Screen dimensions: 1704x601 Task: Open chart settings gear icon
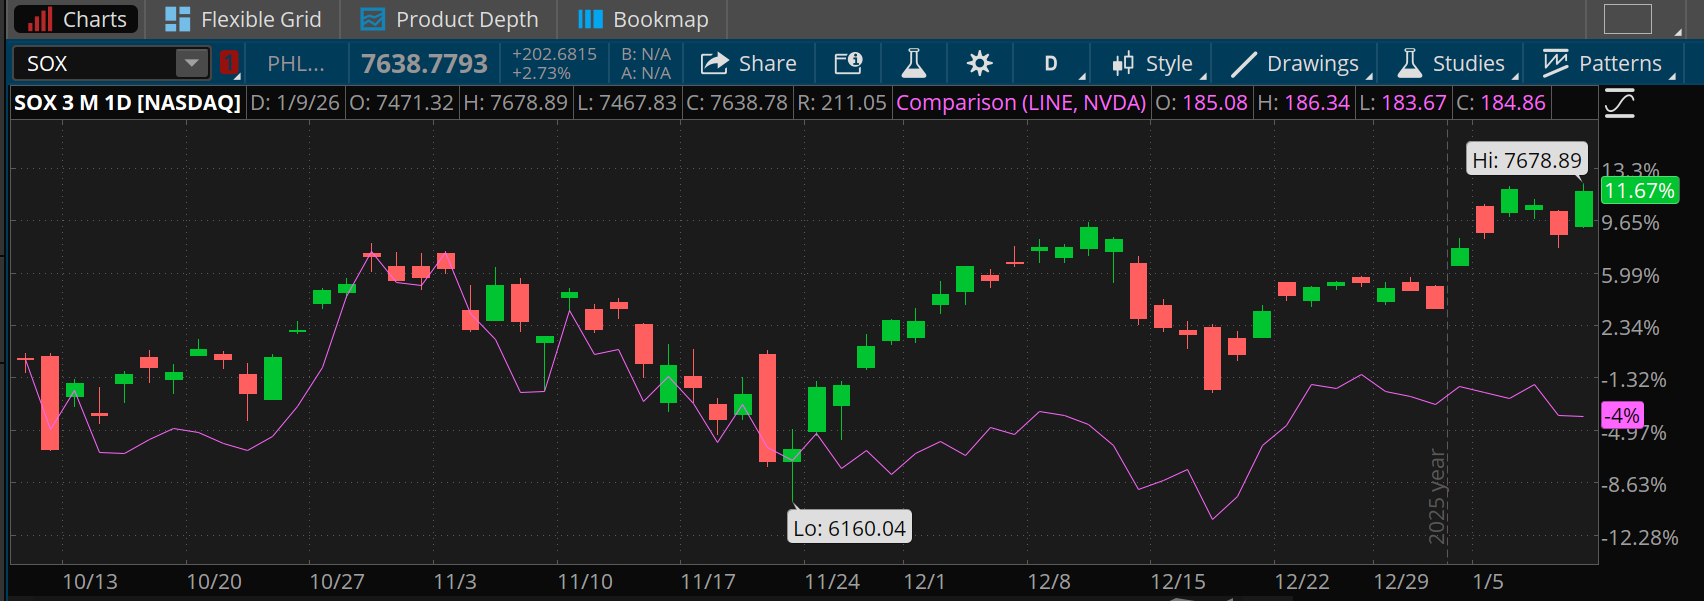(x=979, y=64)
